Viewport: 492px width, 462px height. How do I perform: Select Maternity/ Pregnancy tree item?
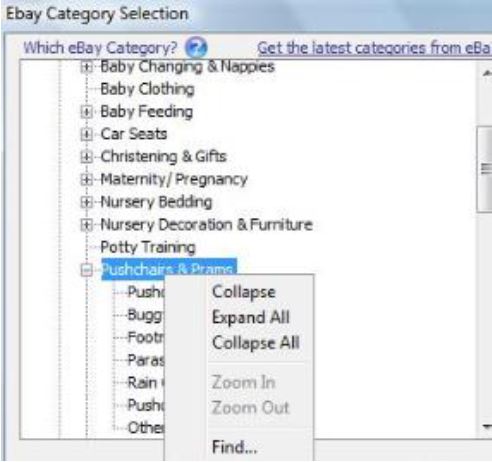pyautogui.click(x=174, y=179)
